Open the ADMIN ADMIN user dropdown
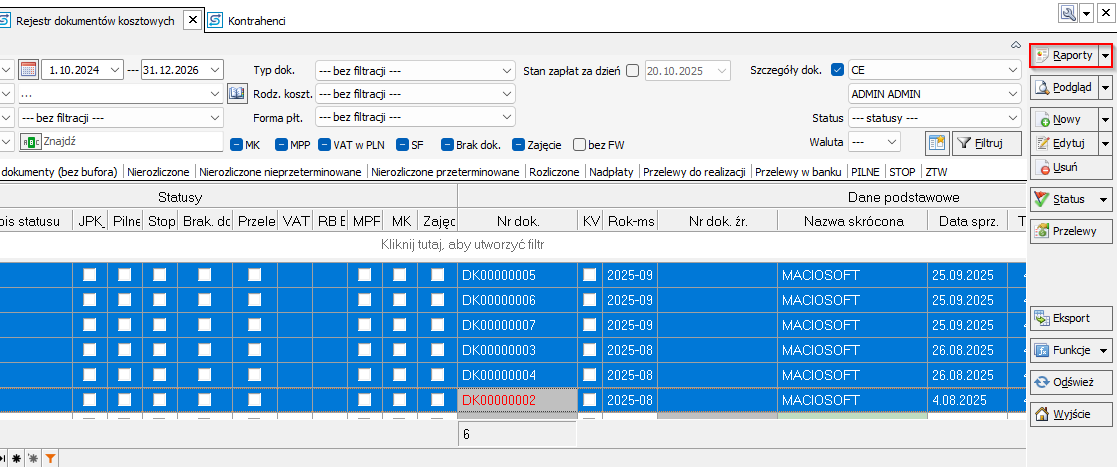This screenshot has height=467, width=1117. 1013,93
